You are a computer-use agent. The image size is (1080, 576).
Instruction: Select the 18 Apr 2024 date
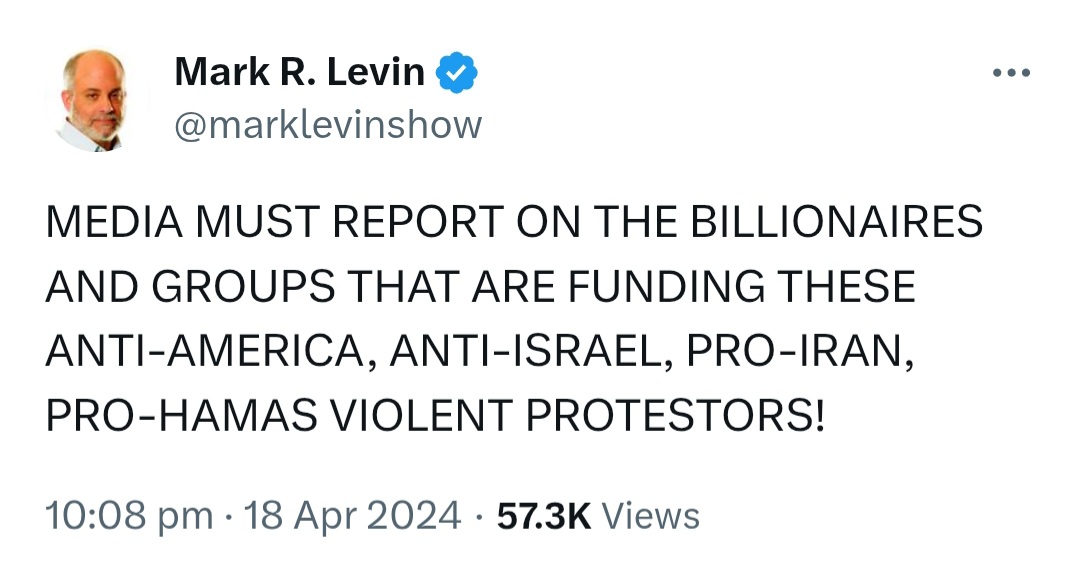pyautogui.click(x=352, y=516)
